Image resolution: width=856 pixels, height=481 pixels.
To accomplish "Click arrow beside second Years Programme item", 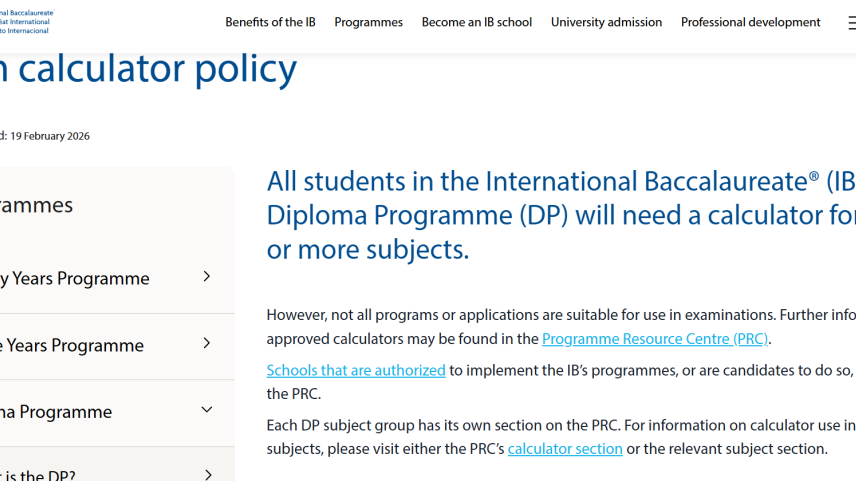I will (x=207, y=344).
